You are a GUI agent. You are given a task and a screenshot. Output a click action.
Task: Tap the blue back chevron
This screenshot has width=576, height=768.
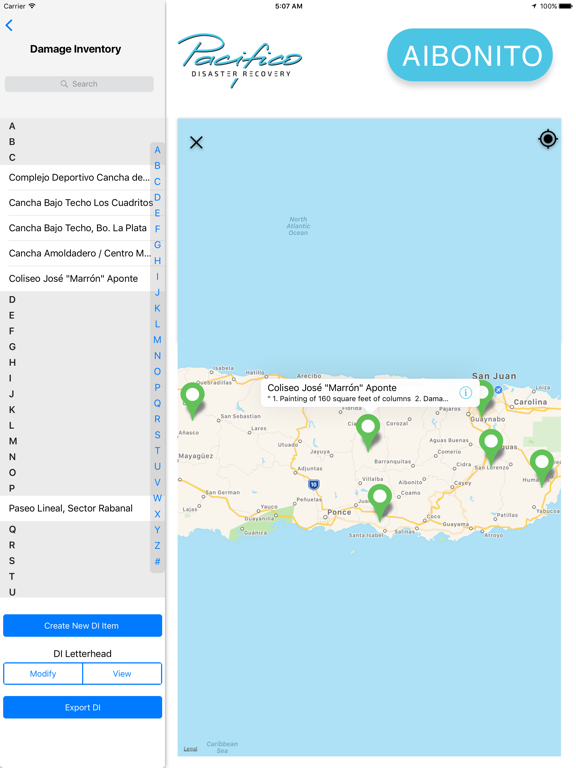tap(9, 25)
